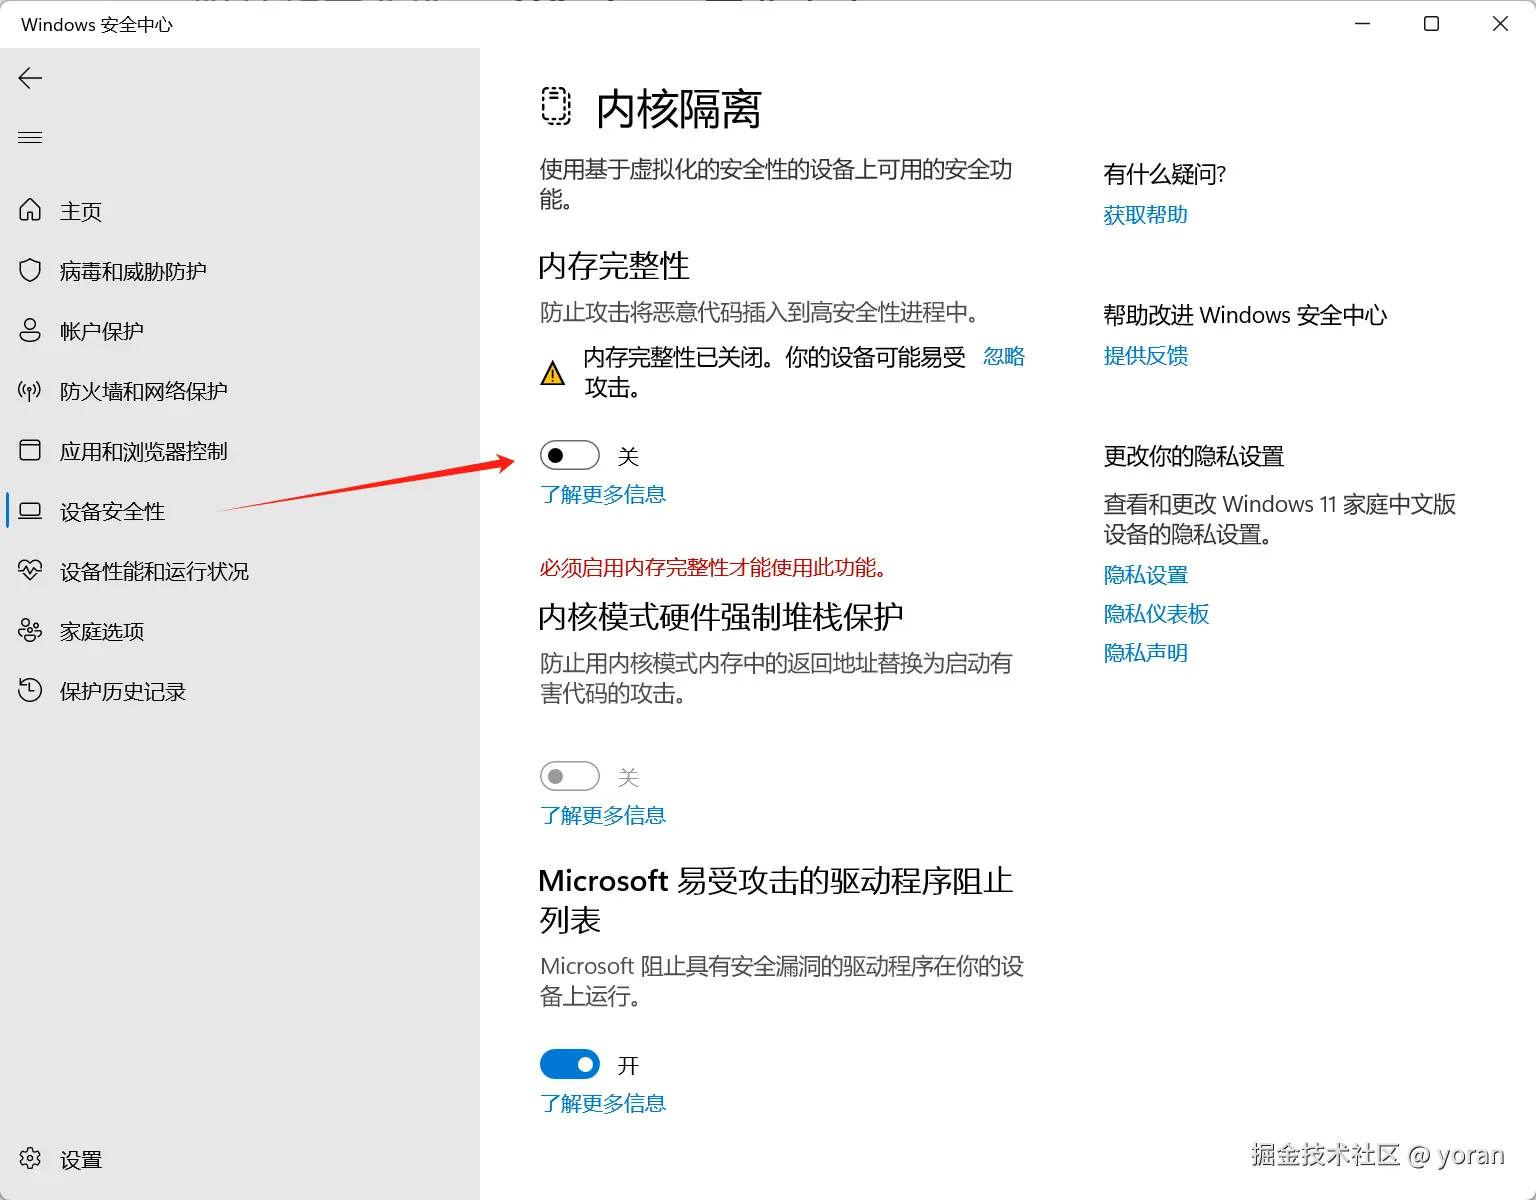
Task: Click the shield icon for 病毒和威胁防护
Action: point(30,270)
